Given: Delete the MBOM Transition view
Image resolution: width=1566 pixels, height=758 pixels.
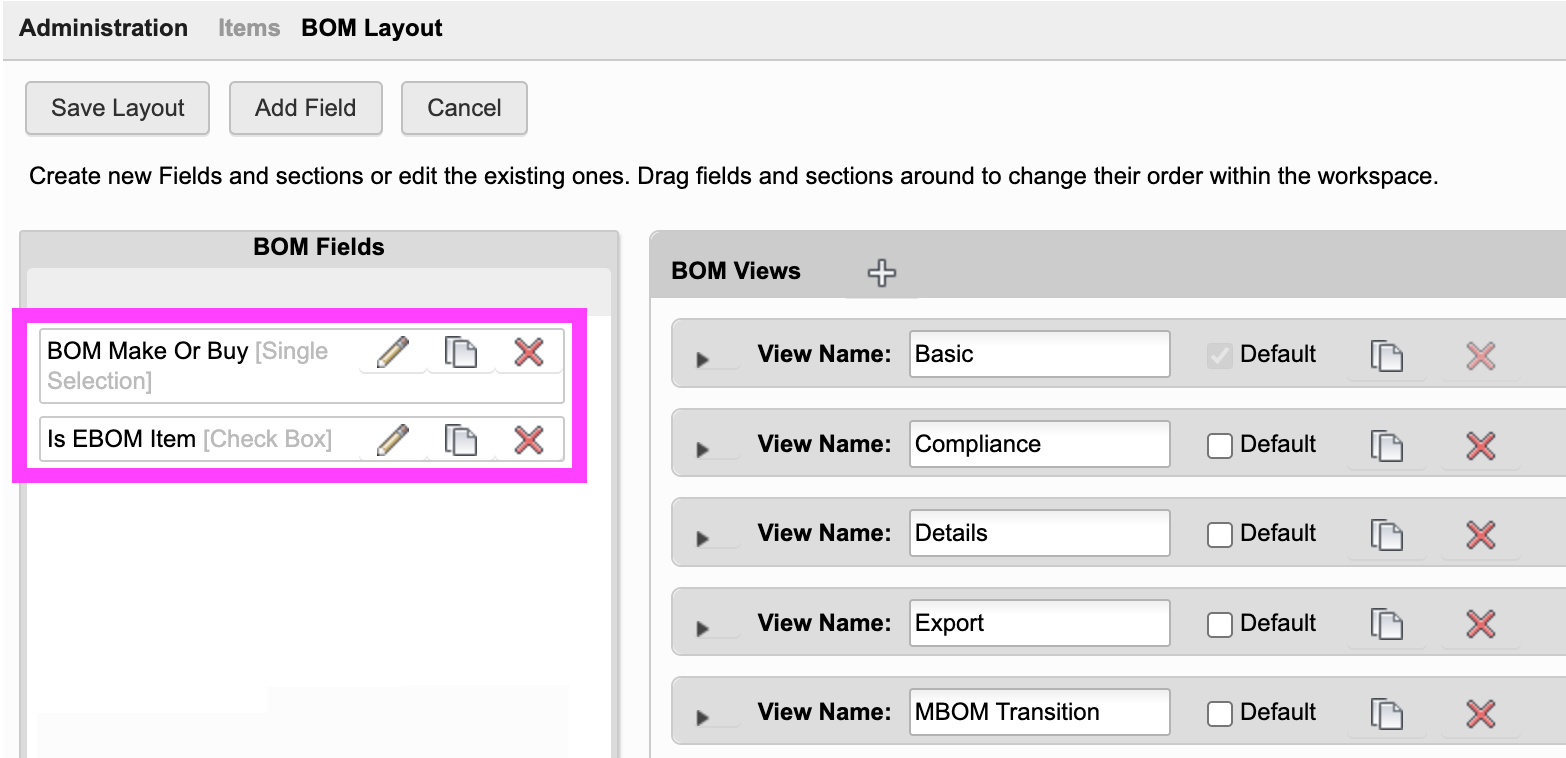Looking at the screenshot, I should coord(1480,713).
